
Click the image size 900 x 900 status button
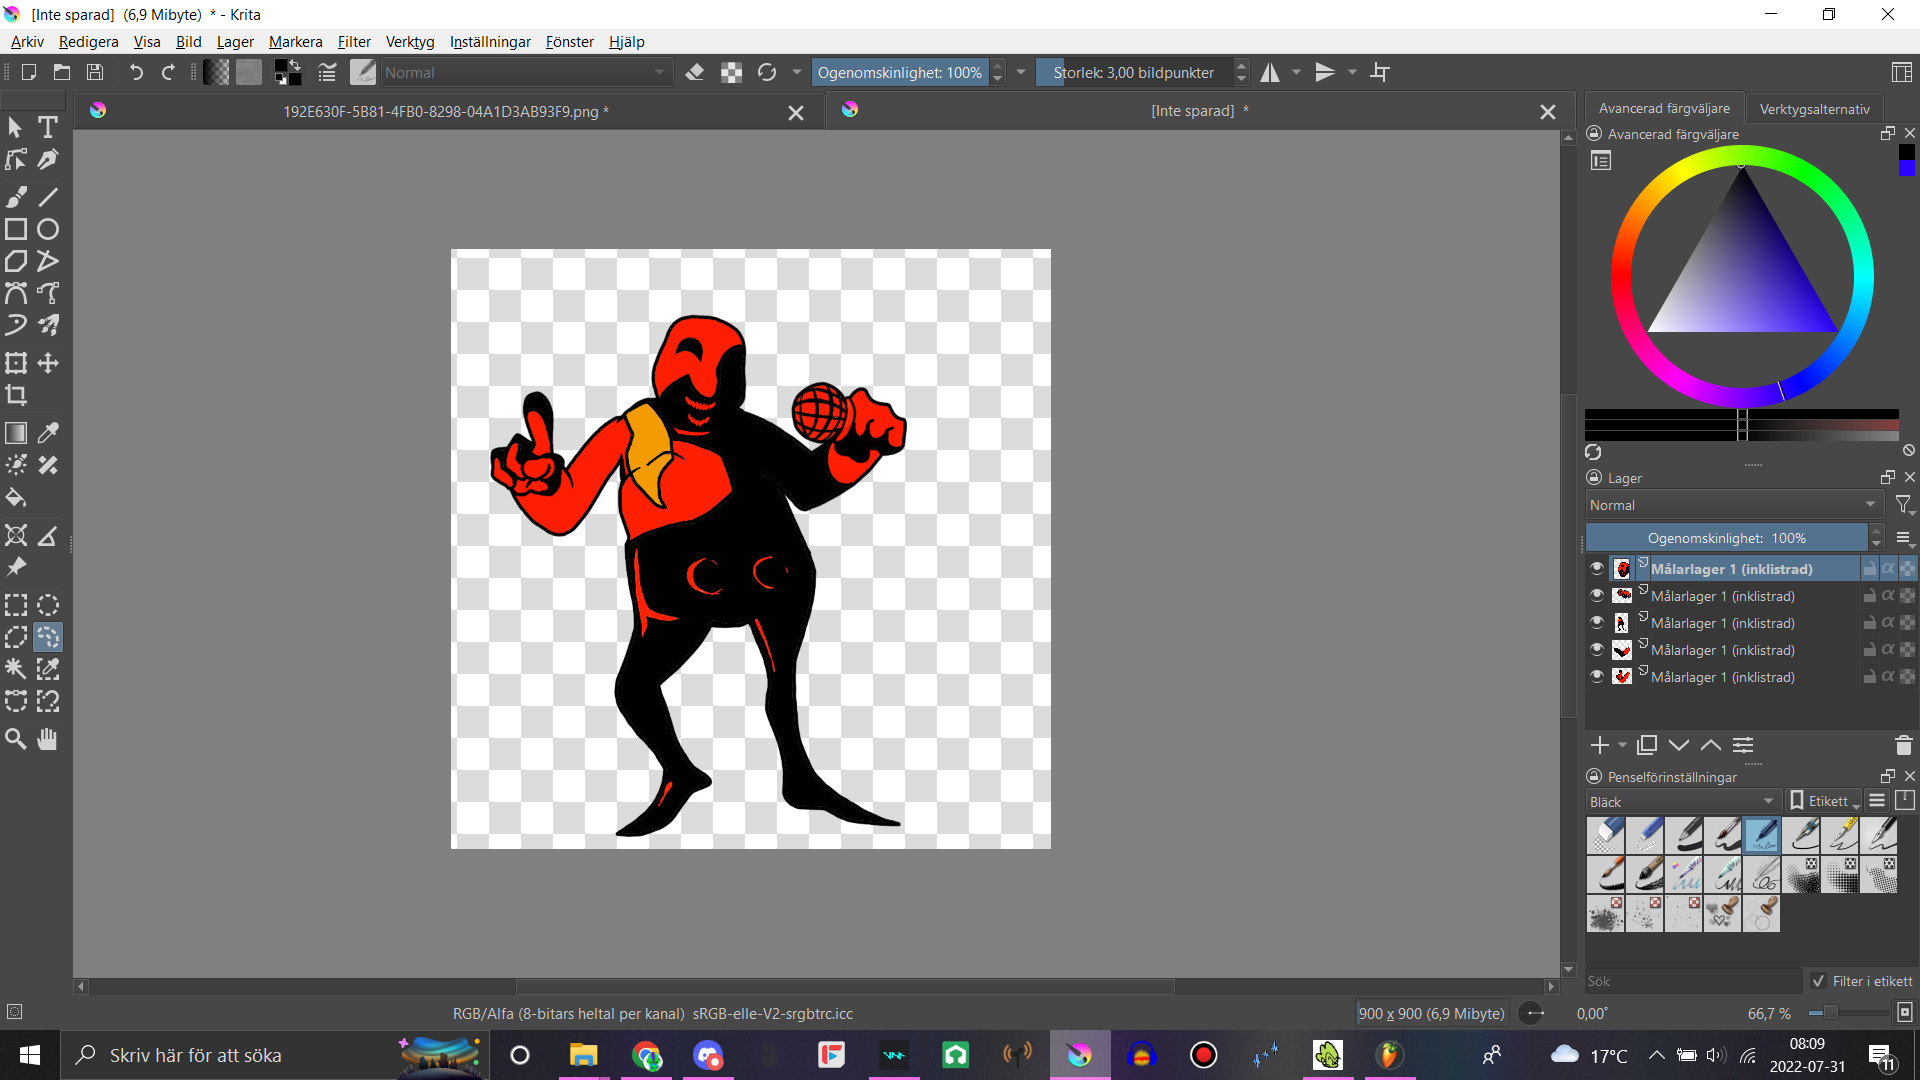(1431, 1013)
